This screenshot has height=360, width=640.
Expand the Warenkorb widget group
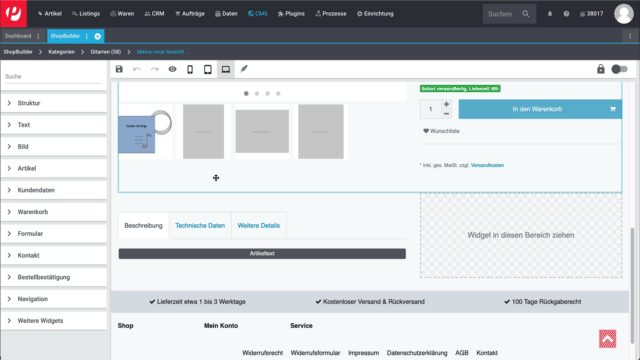point(53,212)
